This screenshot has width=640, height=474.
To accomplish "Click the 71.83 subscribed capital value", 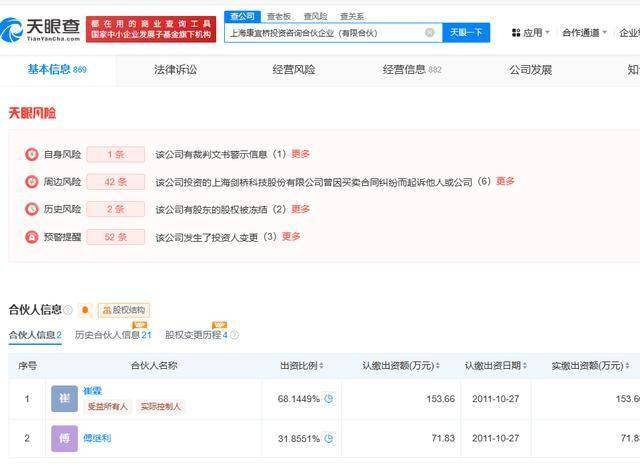I will click(443, 438).
